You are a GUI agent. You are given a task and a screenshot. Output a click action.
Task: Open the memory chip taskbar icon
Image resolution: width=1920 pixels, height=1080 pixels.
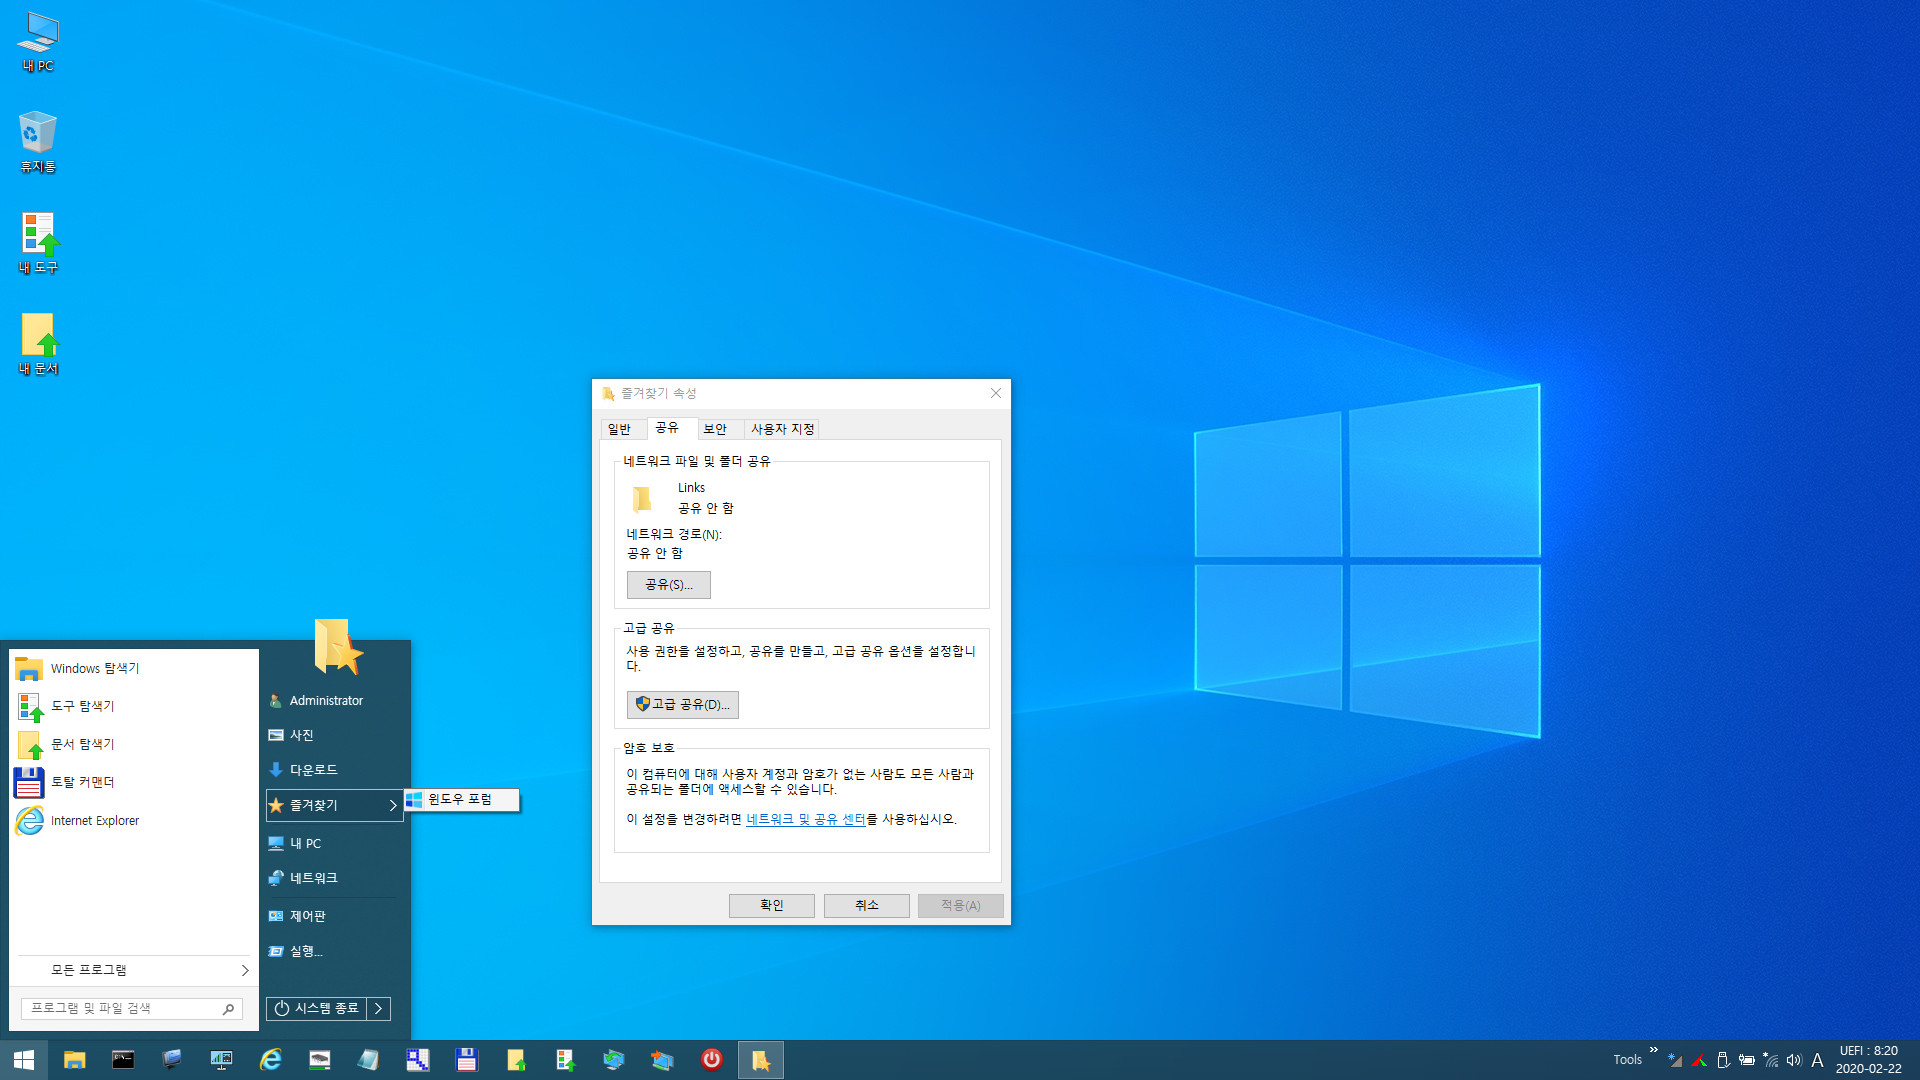(319, 1060)
